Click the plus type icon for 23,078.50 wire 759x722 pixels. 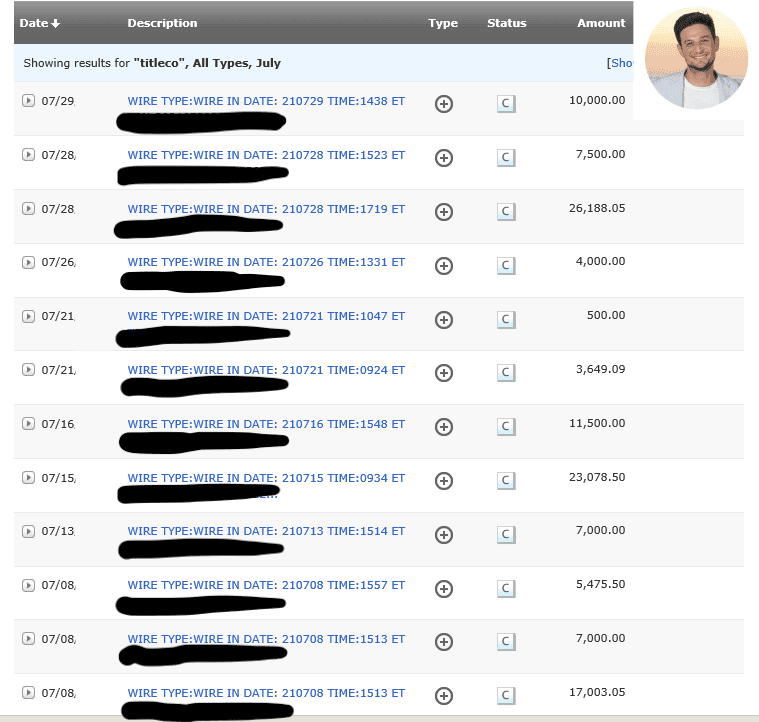444,481
